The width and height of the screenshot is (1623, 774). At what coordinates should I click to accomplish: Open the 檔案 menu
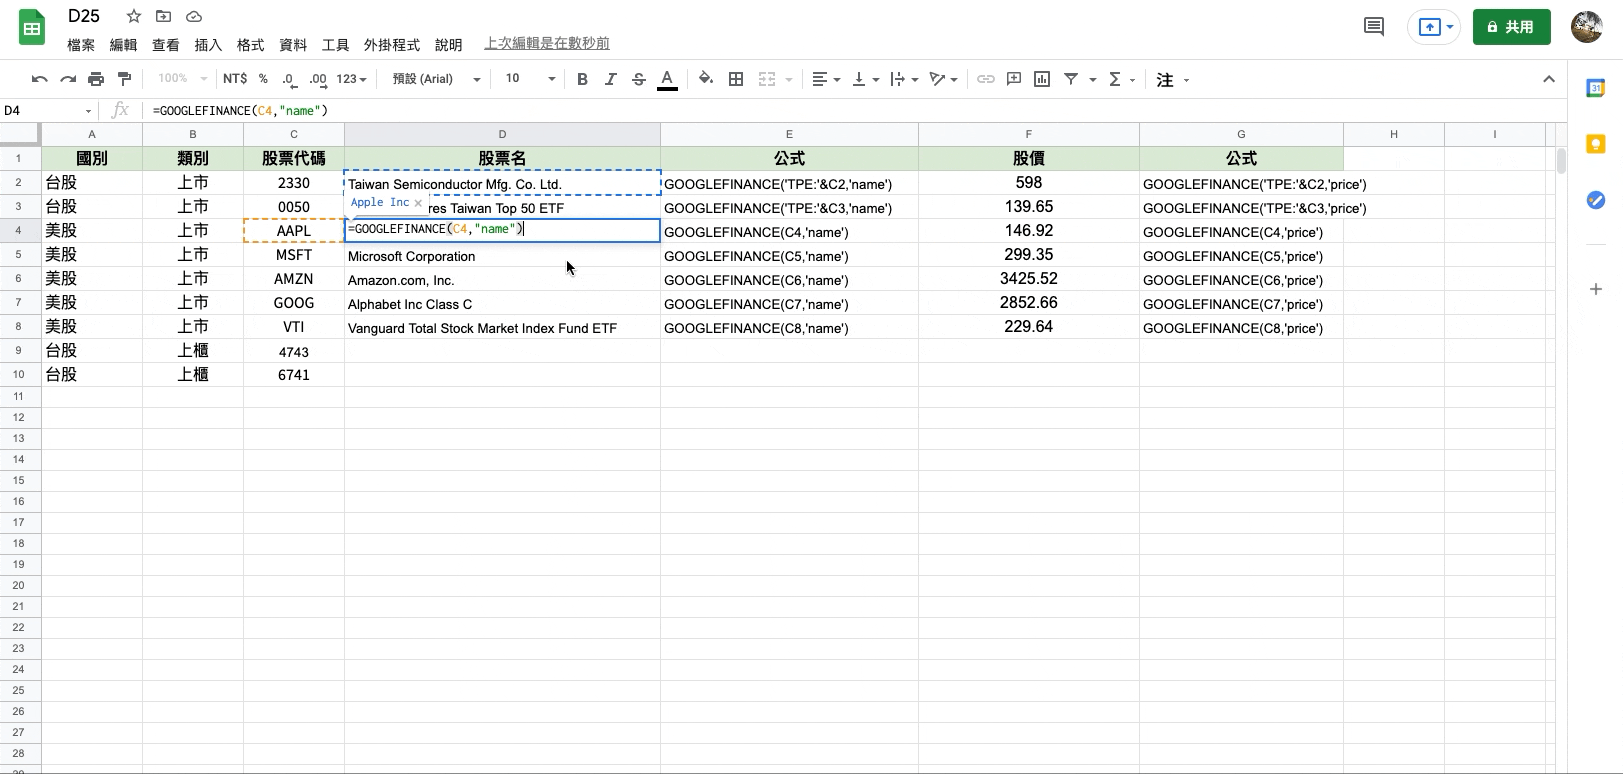81,44
